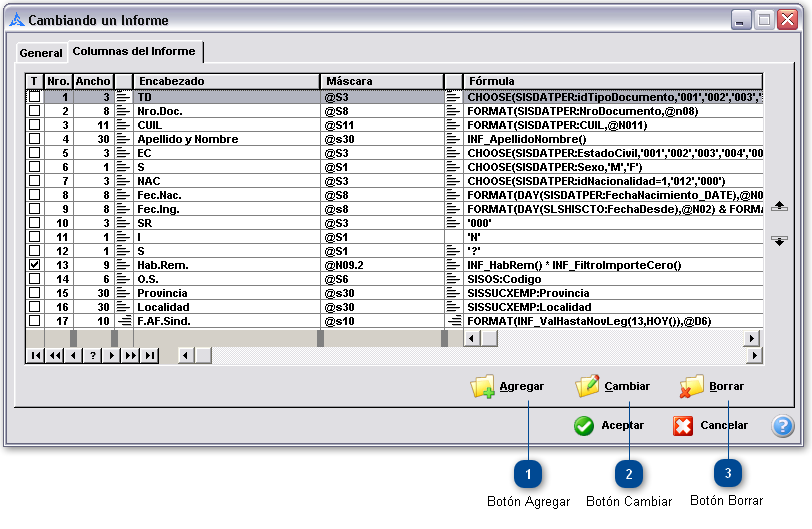Click the red Cancelar cross icon
This screenshot has height=529, width=812.
coord(683,426)
